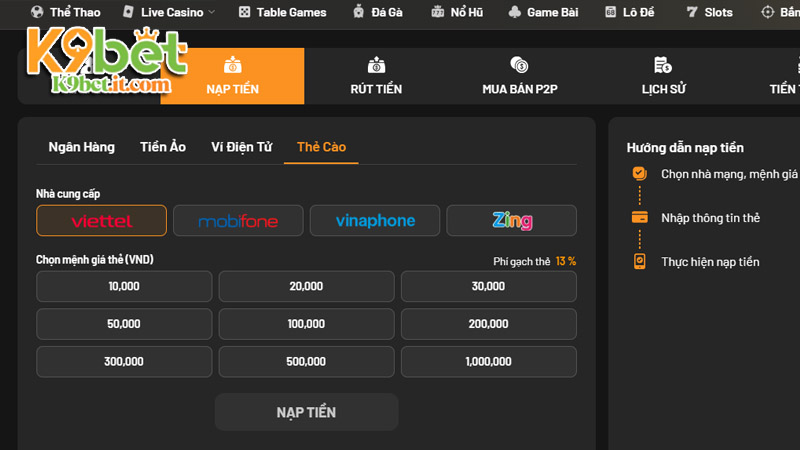The width and height of the screenshot is (800, 450).
Task: Switch to the RÚT TIỀN tab
Action: pyautogui.click(x=377, y=76)
